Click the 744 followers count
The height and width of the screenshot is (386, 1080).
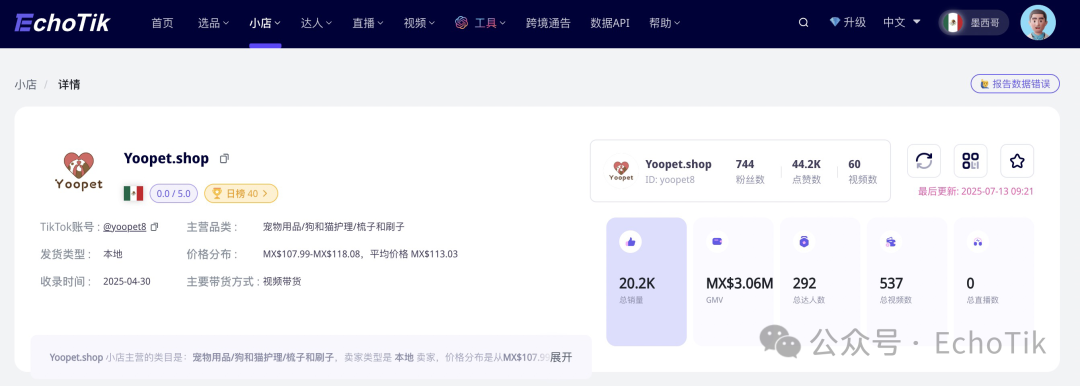[x=745, y=164]
